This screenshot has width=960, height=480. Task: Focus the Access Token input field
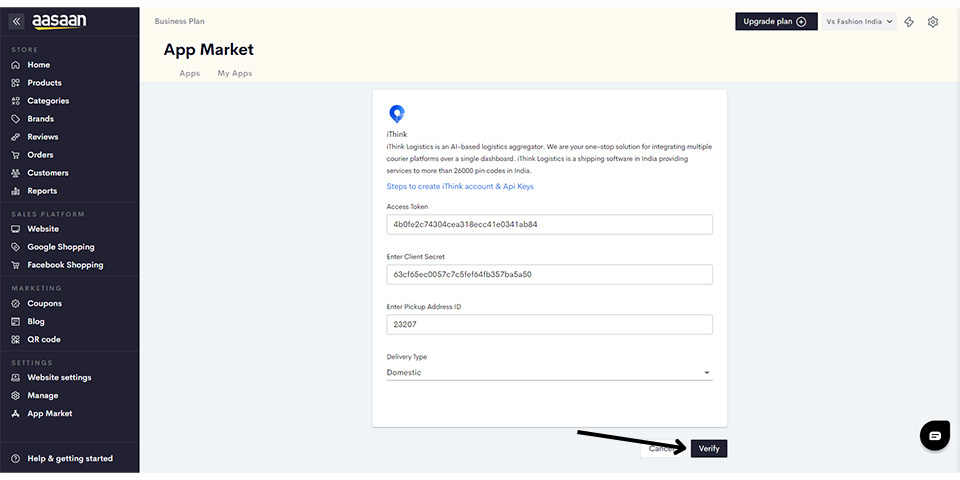549,224
